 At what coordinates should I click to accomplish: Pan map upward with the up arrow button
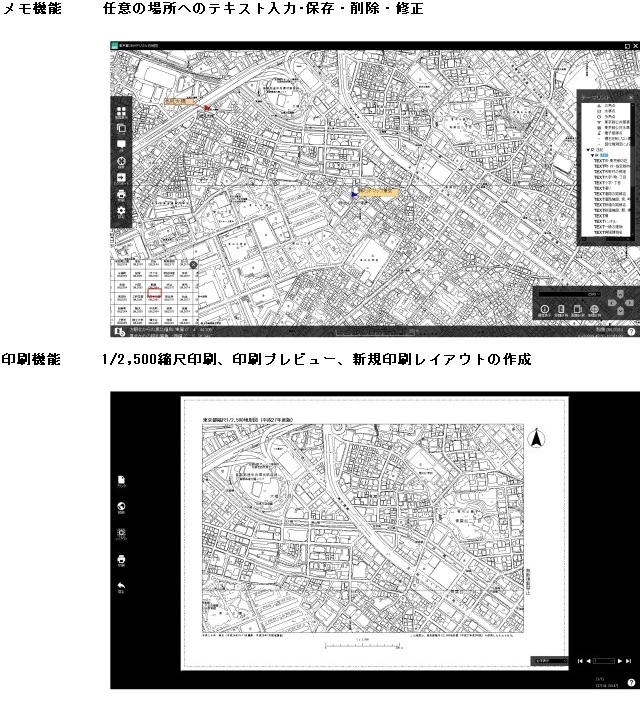click(x=620, y=294)
